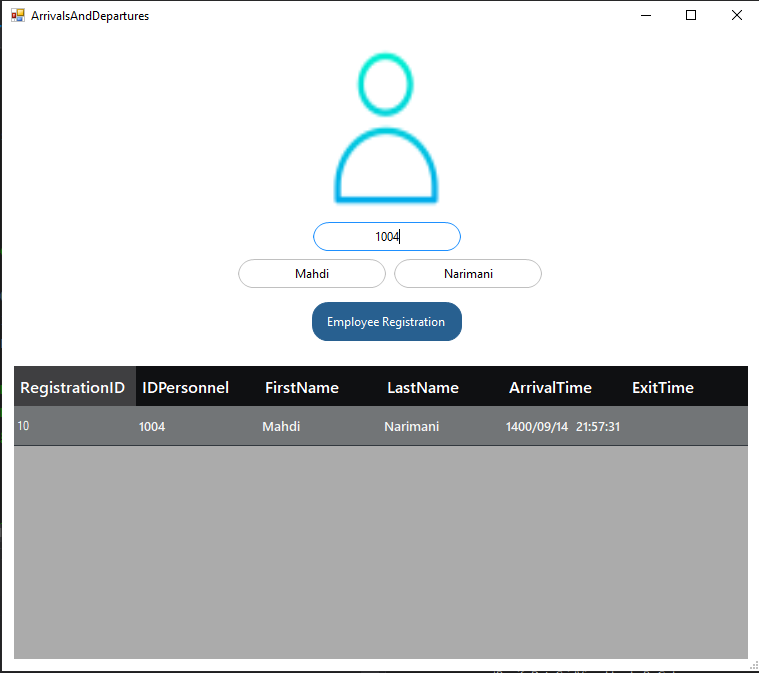Select the arrival time cell 1400/09/14 21:57:31
Viewport: 759px width, 673px height.
564,426
